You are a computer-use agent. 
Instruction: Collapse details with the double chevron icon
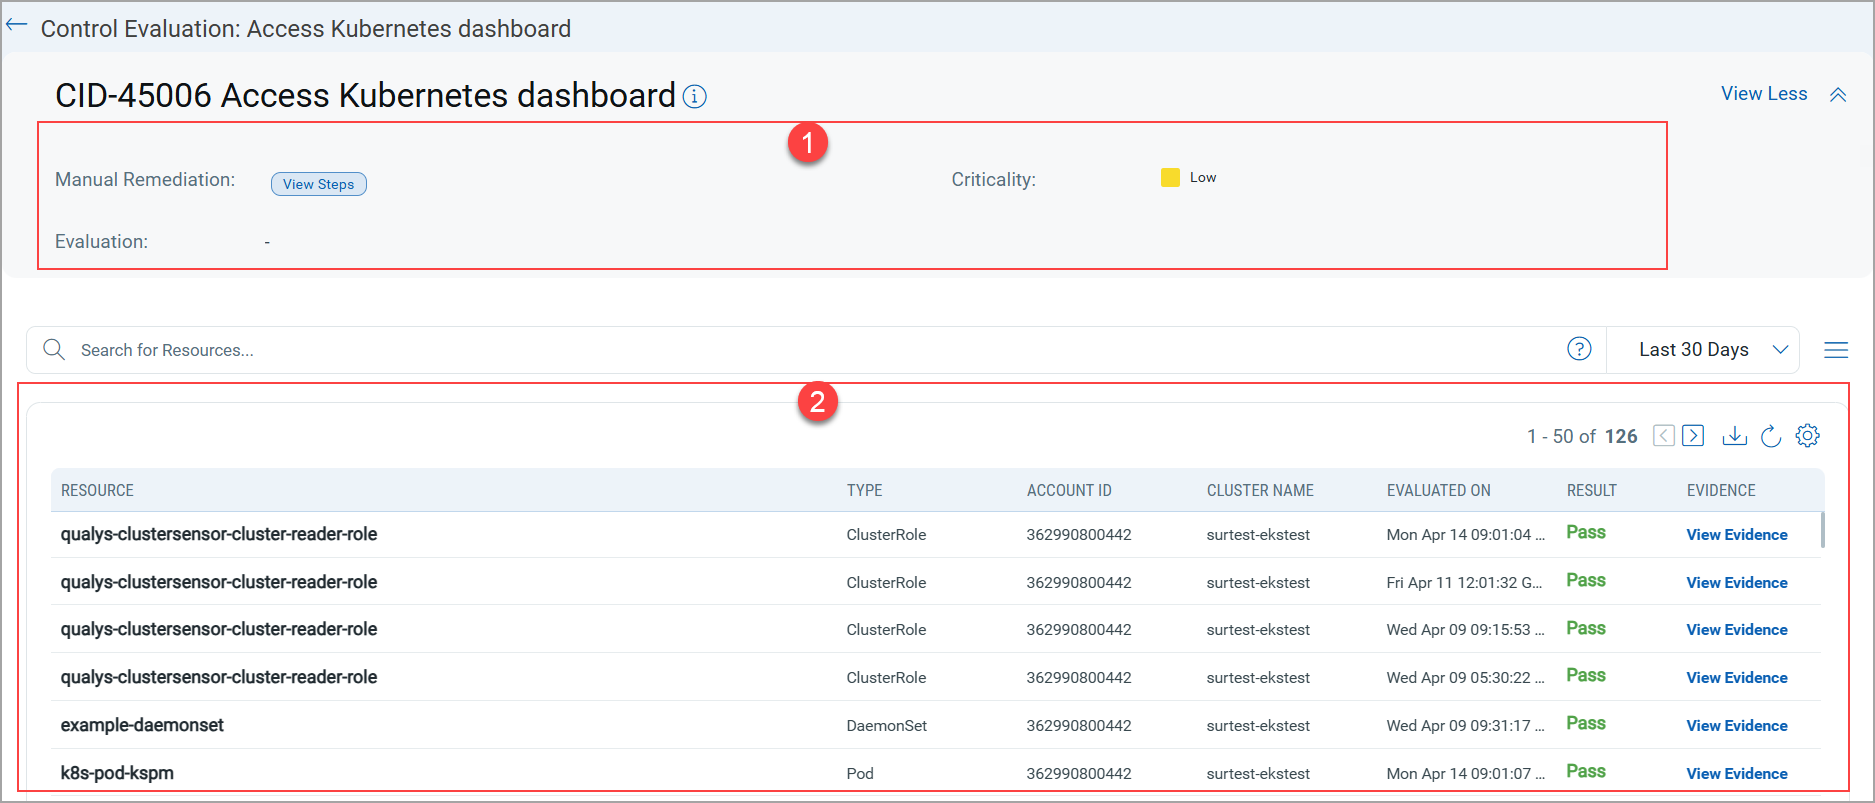coord(1838,95)
